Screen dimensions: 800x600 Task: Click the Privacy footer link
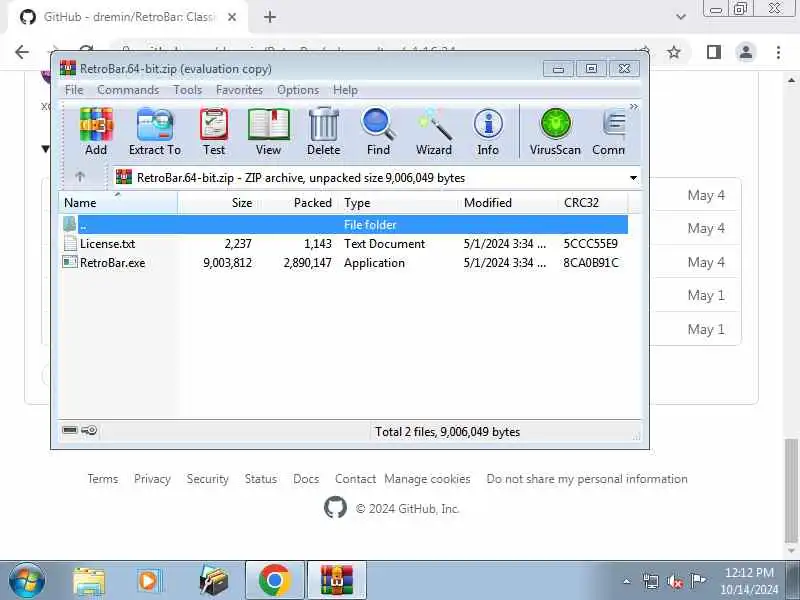pos(152,479)
